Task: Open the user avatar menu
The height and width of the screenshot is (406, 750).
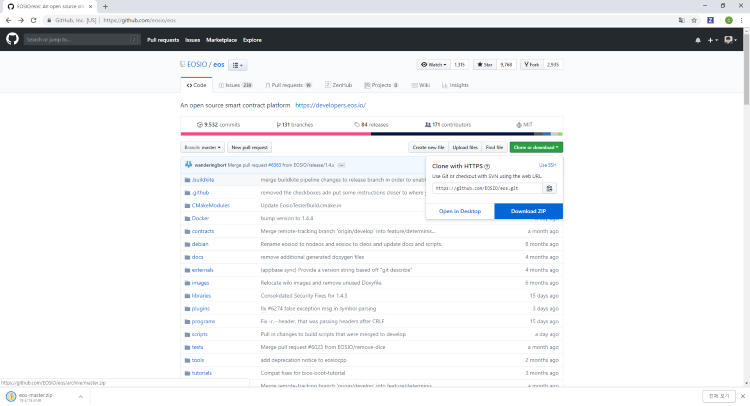Action: click(x=730, y=40)
